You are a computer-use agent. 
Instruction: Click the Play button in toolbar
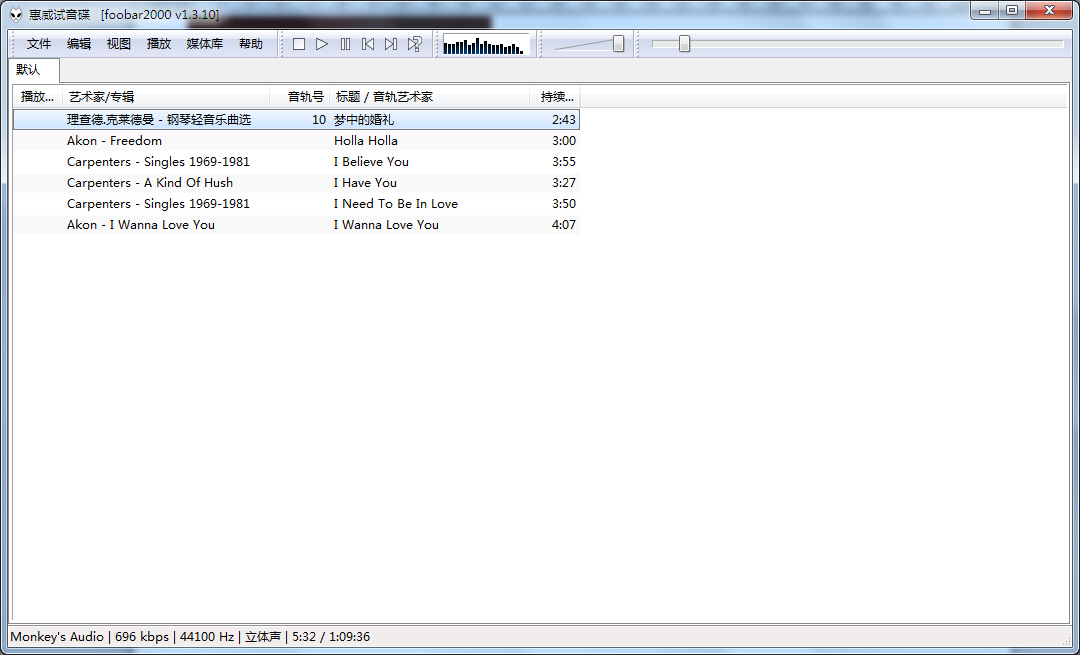pos(322,44)
